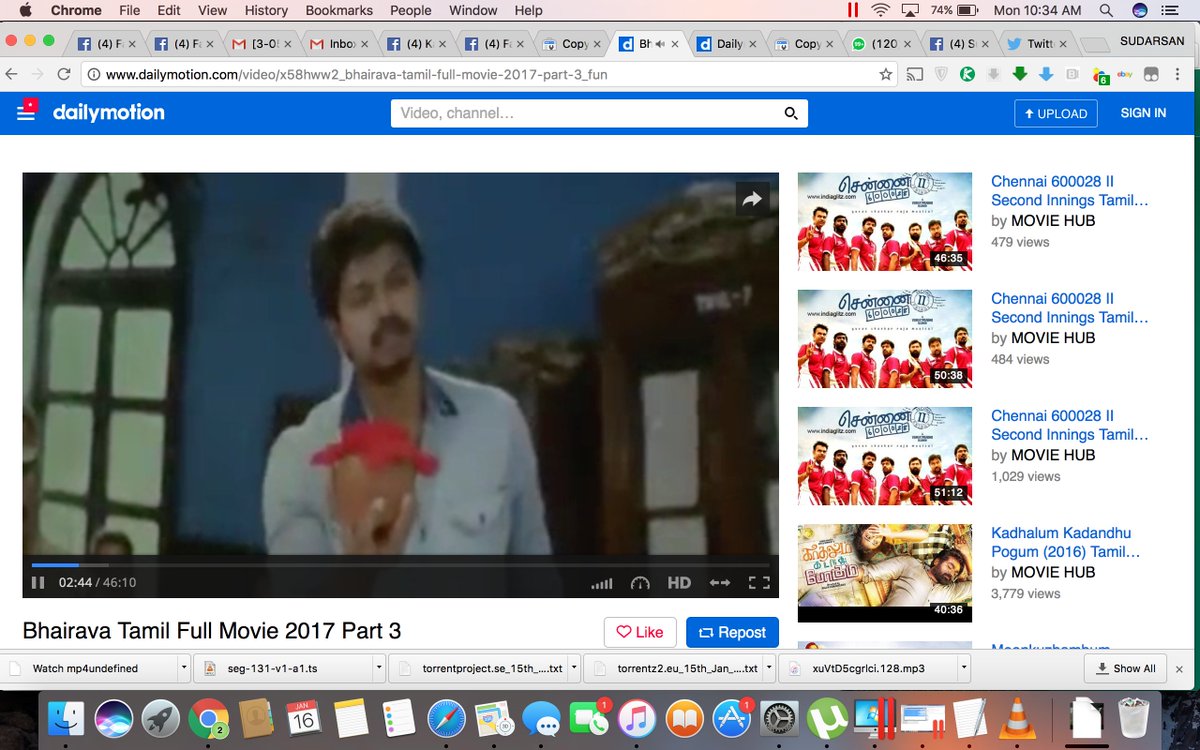Launch Siri from the Dock
The image size is (1200, 750).
(114, 718)
